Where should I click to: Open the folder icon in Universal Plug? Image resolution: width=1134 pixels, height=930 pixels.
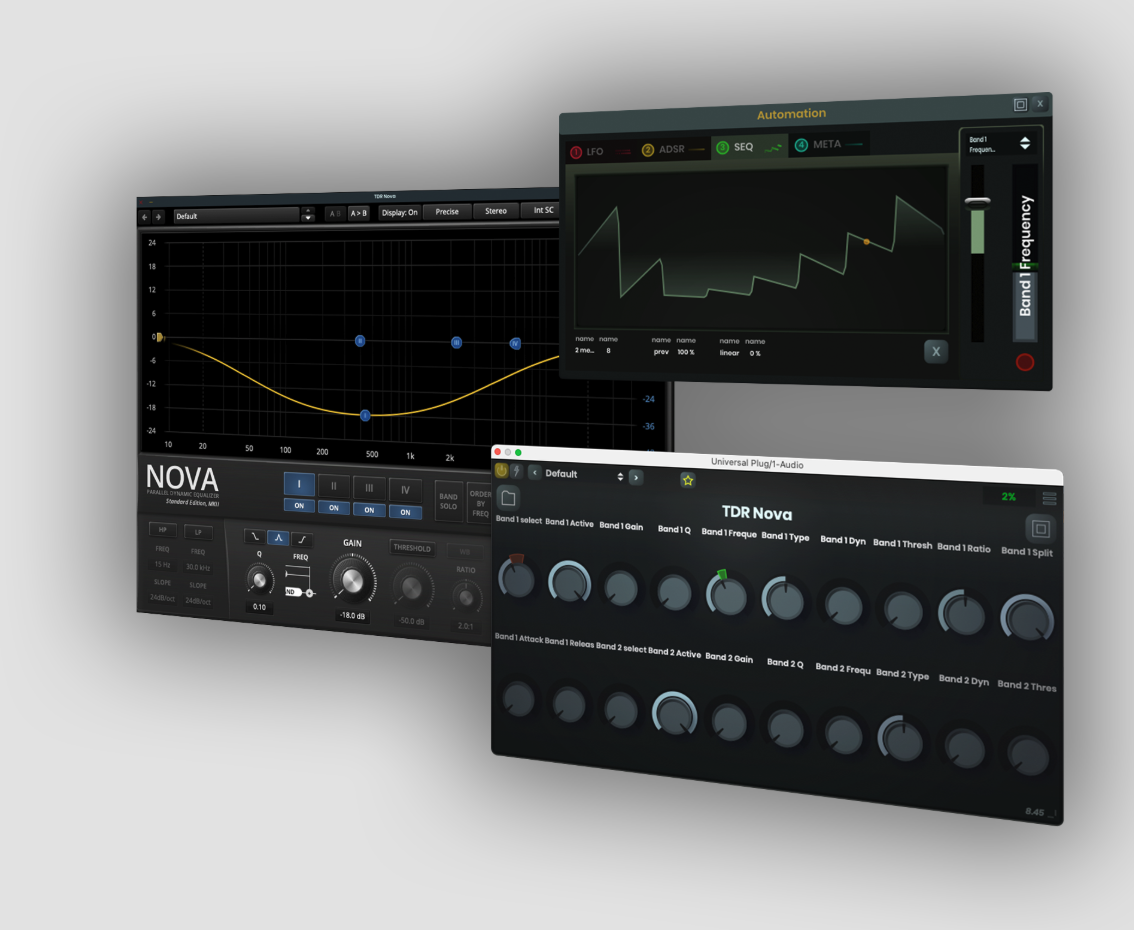coord(508,498)
